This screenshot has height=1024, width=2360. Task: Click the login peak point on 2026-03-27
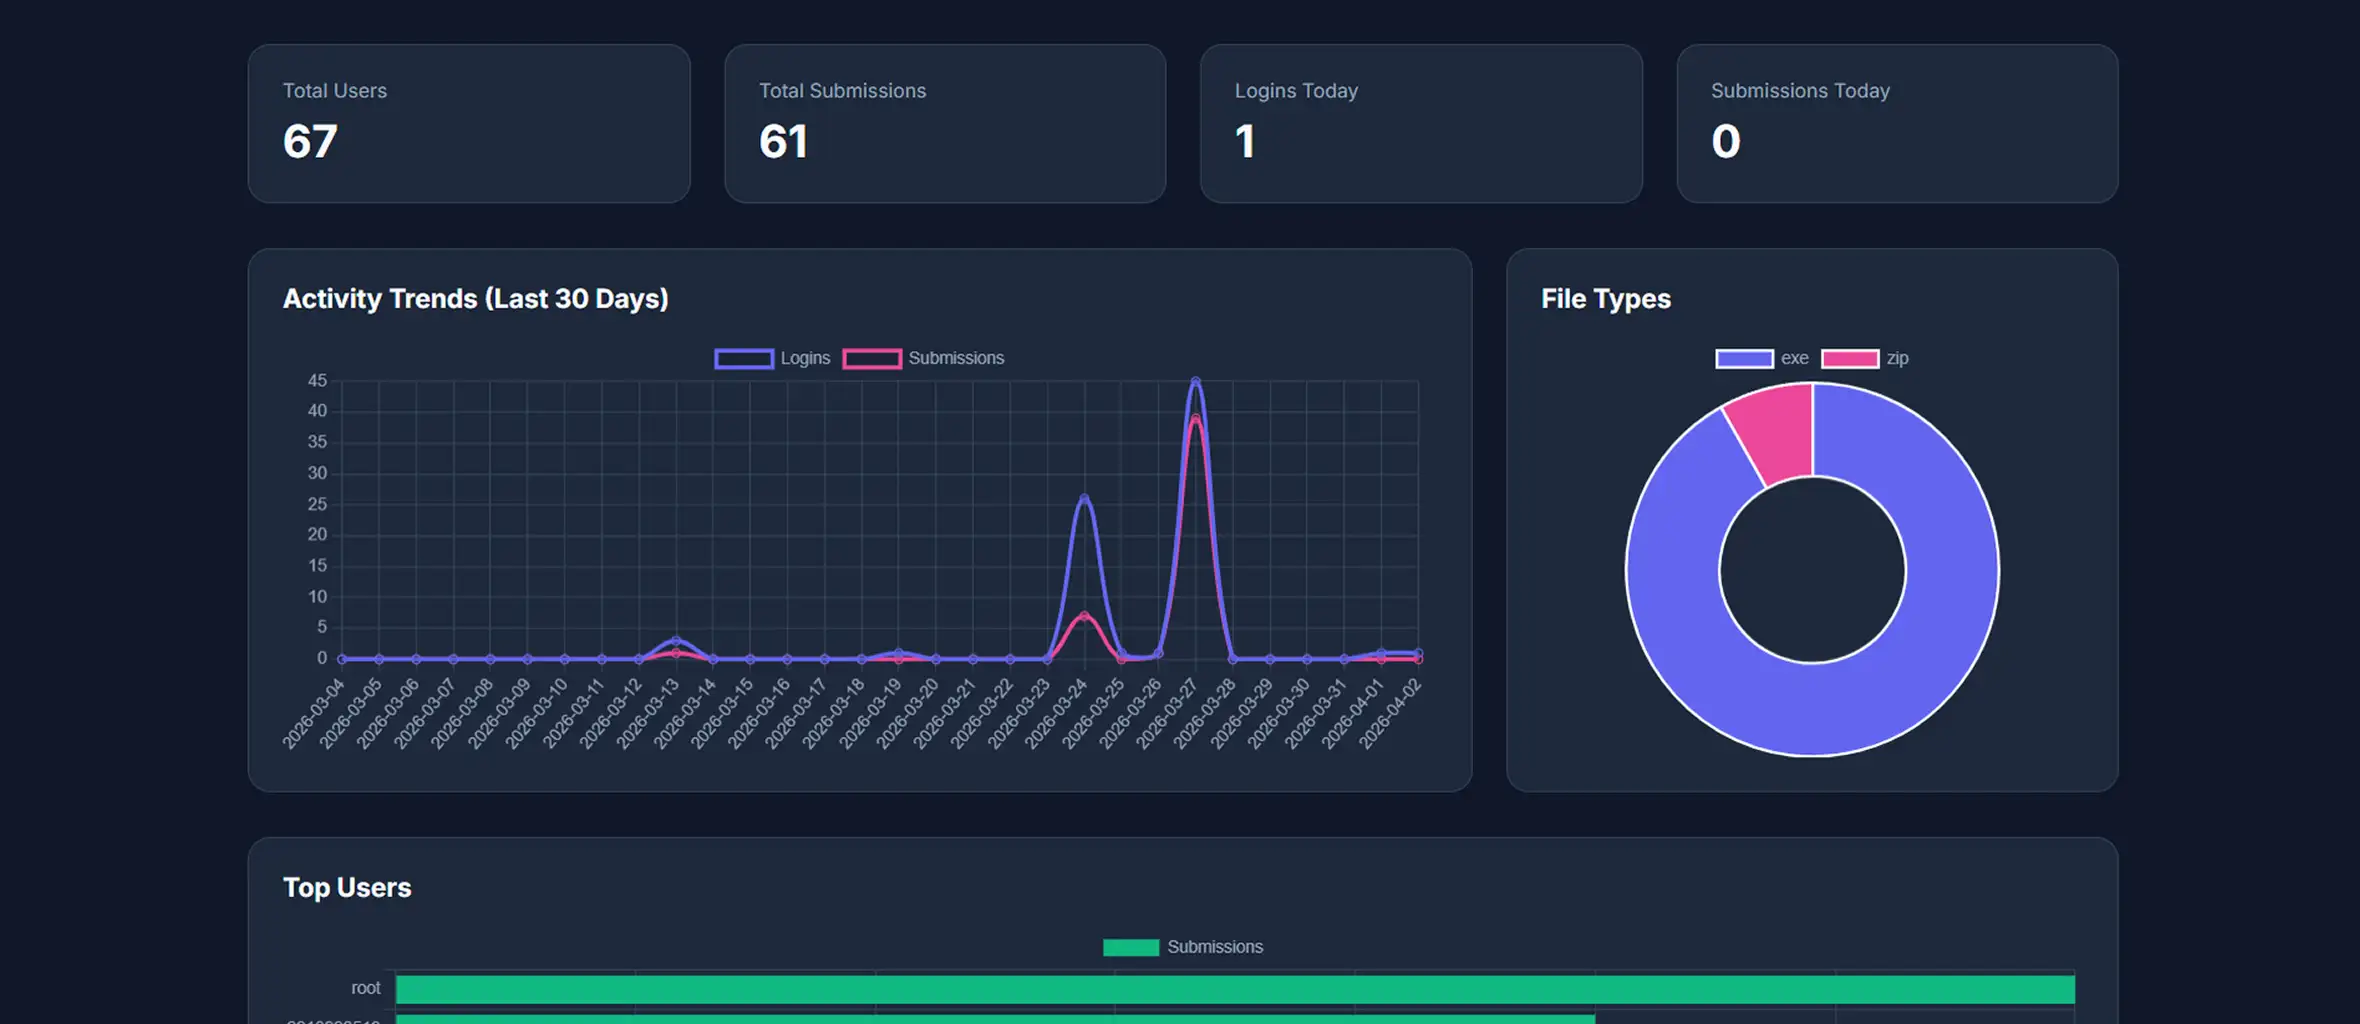point(1195,381)
